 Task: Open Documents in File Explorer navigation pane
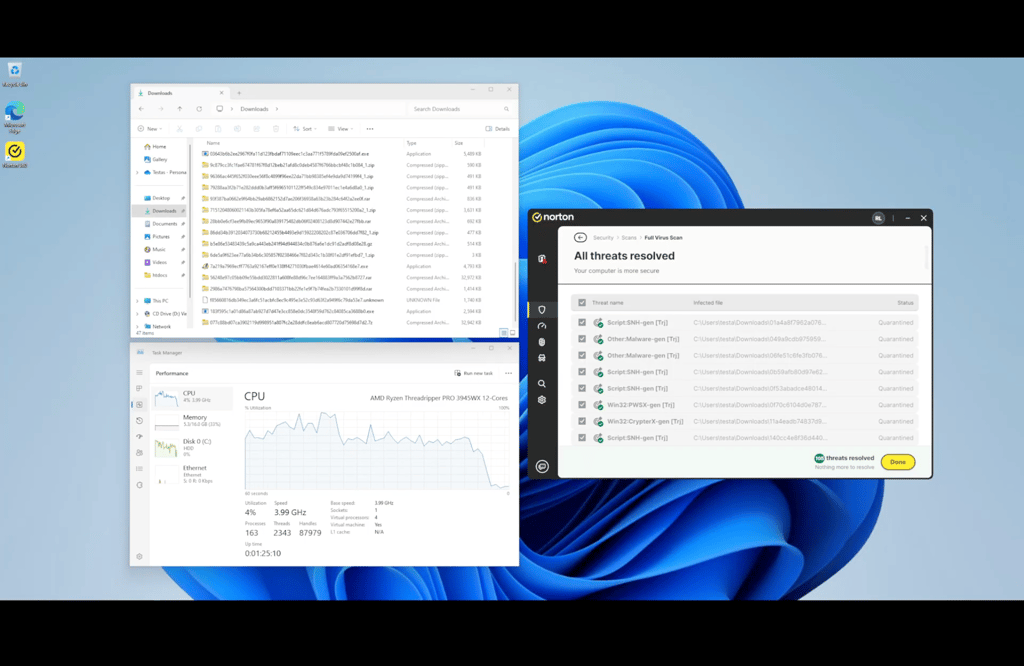pyautogui.click(x=164, y=224)
